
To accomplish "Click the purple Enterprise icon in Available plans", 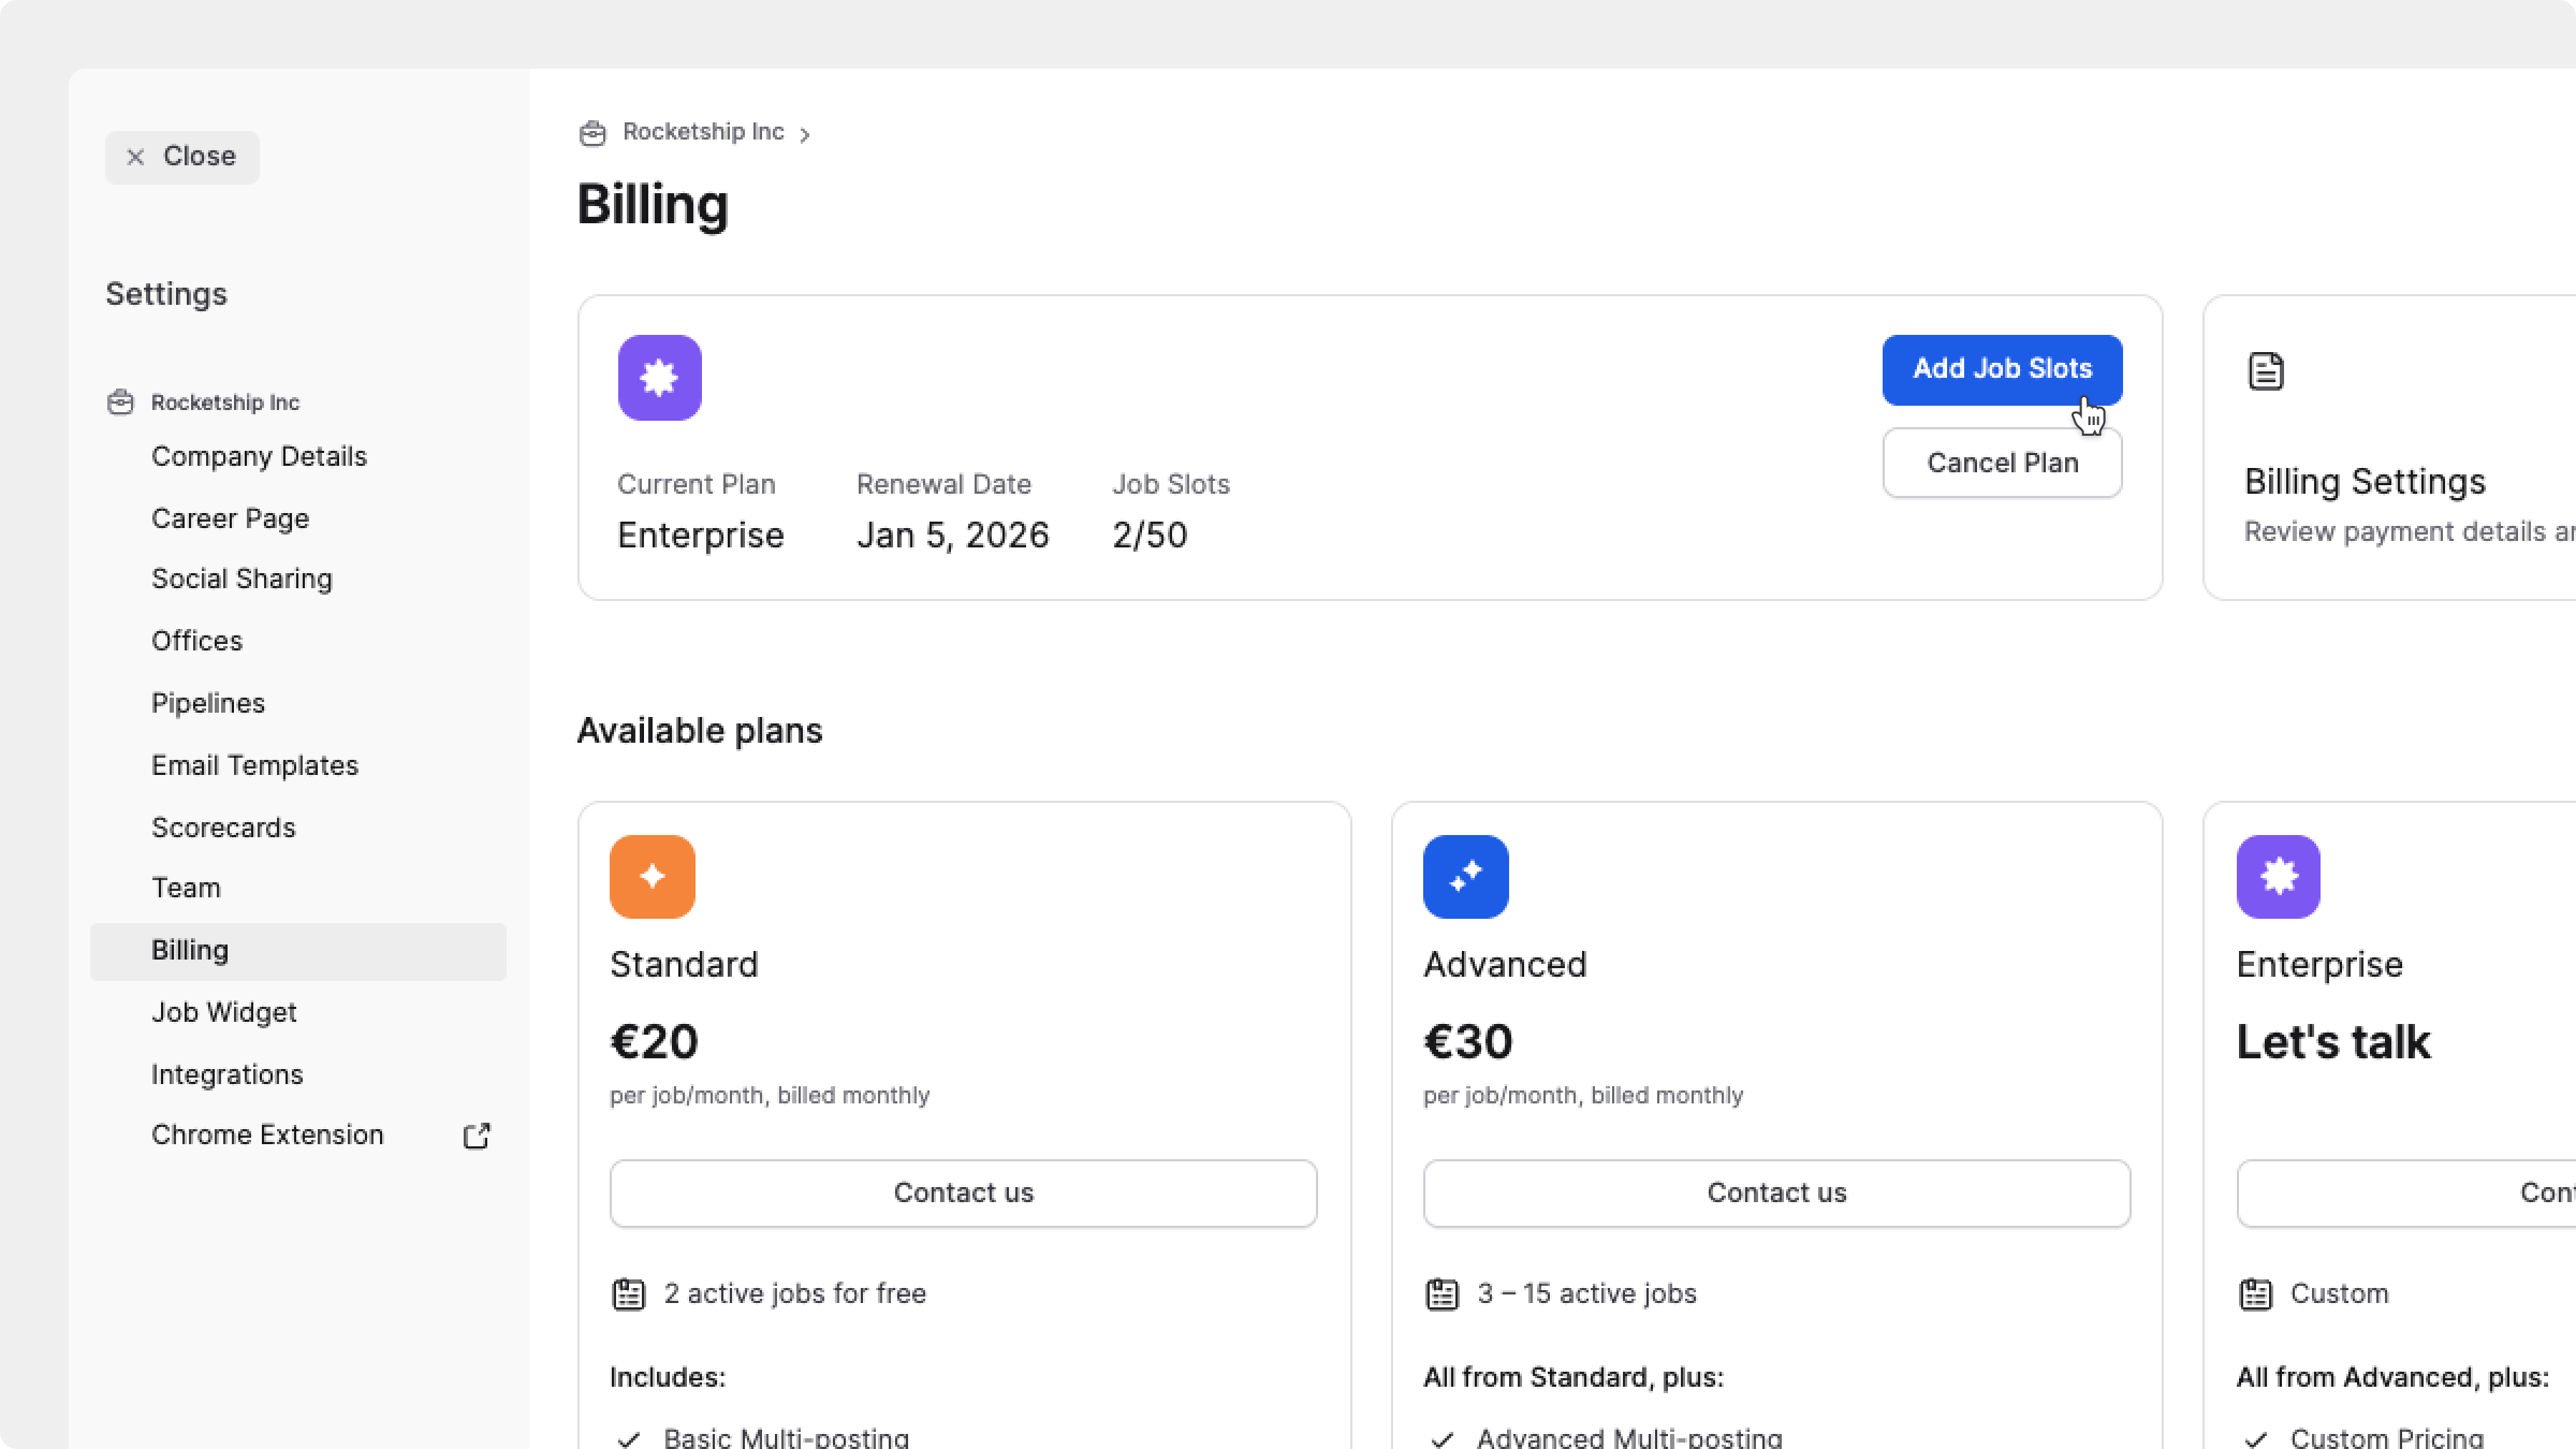I will tap(2278, 876).
